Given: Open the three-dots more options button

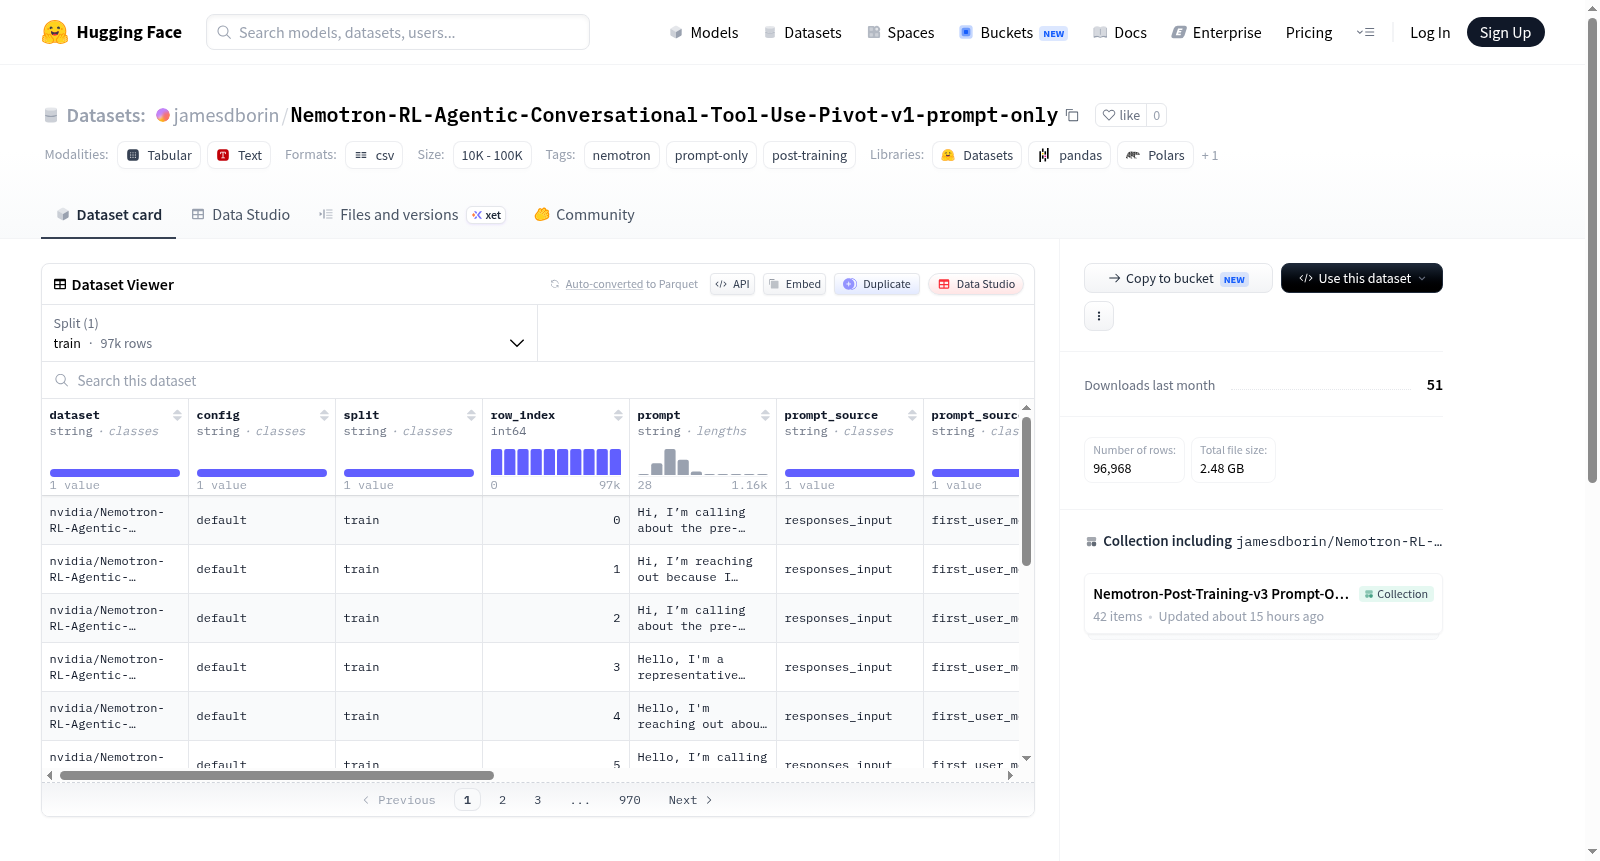Looking at the screenshot, I should (1099, 316).
